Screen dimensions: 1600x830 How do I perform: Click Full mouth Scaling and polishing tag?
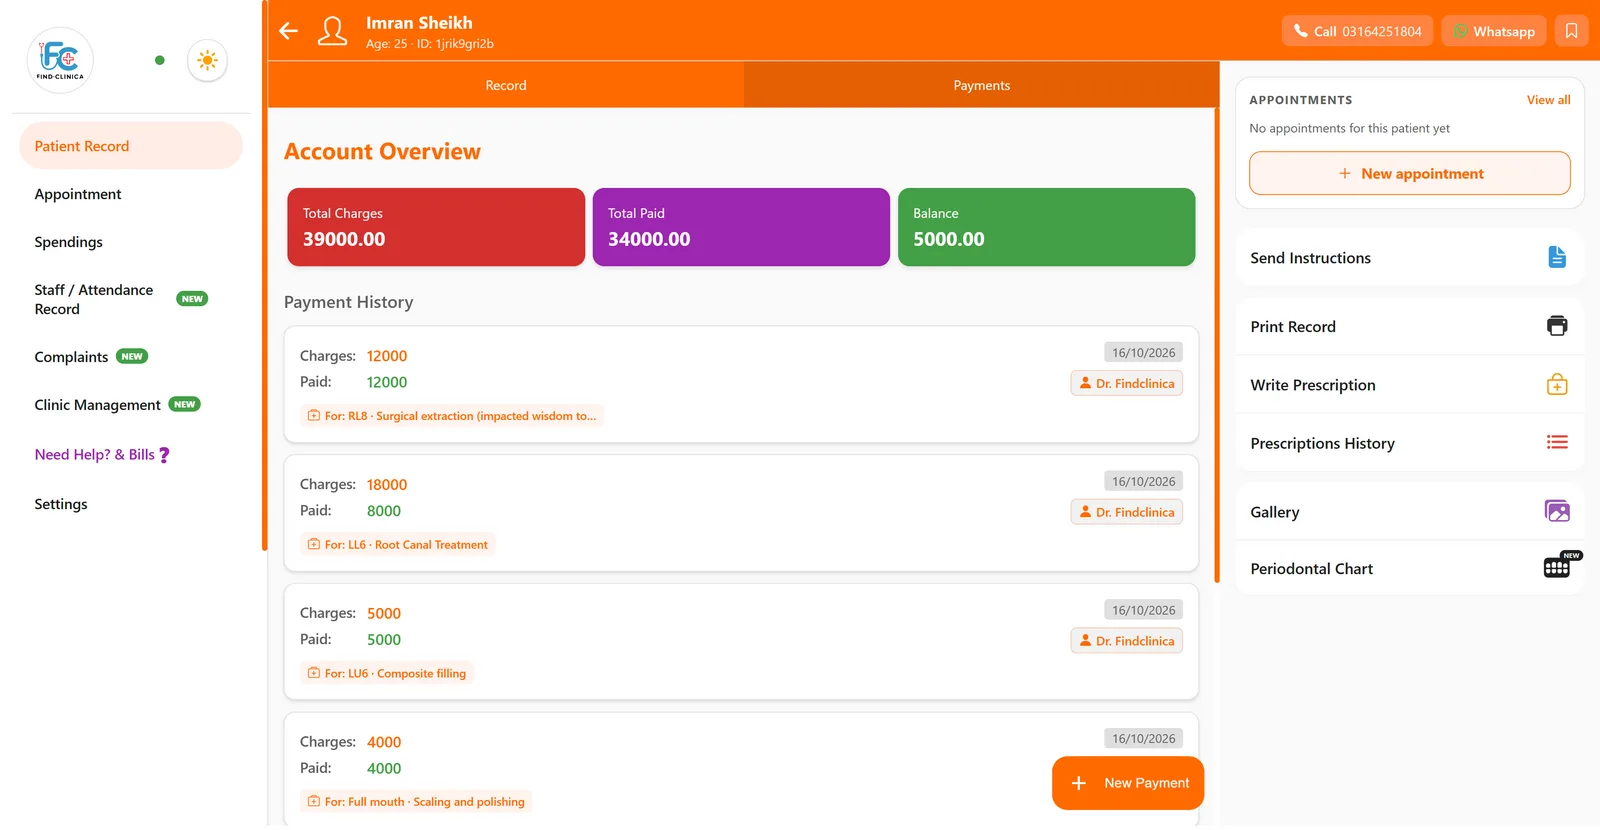pos(416,802)
